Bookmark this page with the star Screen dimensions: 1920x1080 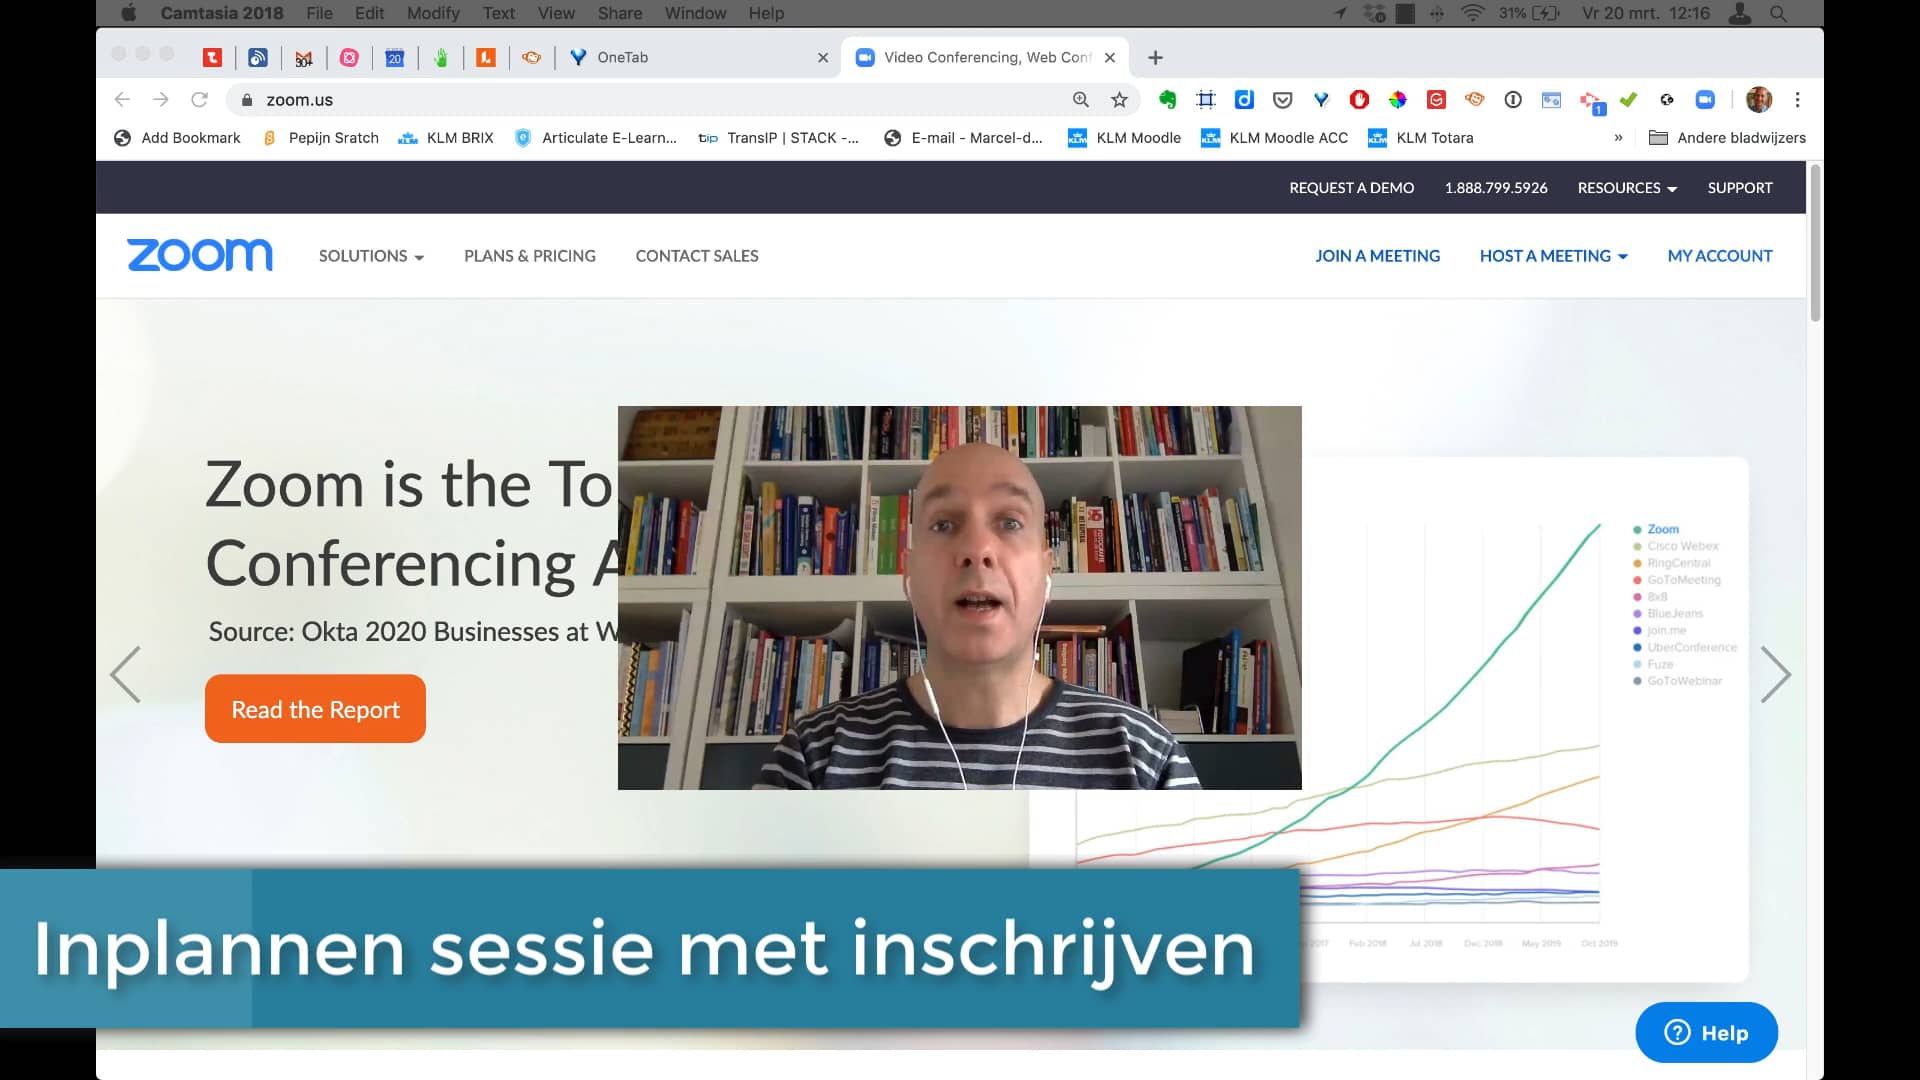tap(1119, 99)
